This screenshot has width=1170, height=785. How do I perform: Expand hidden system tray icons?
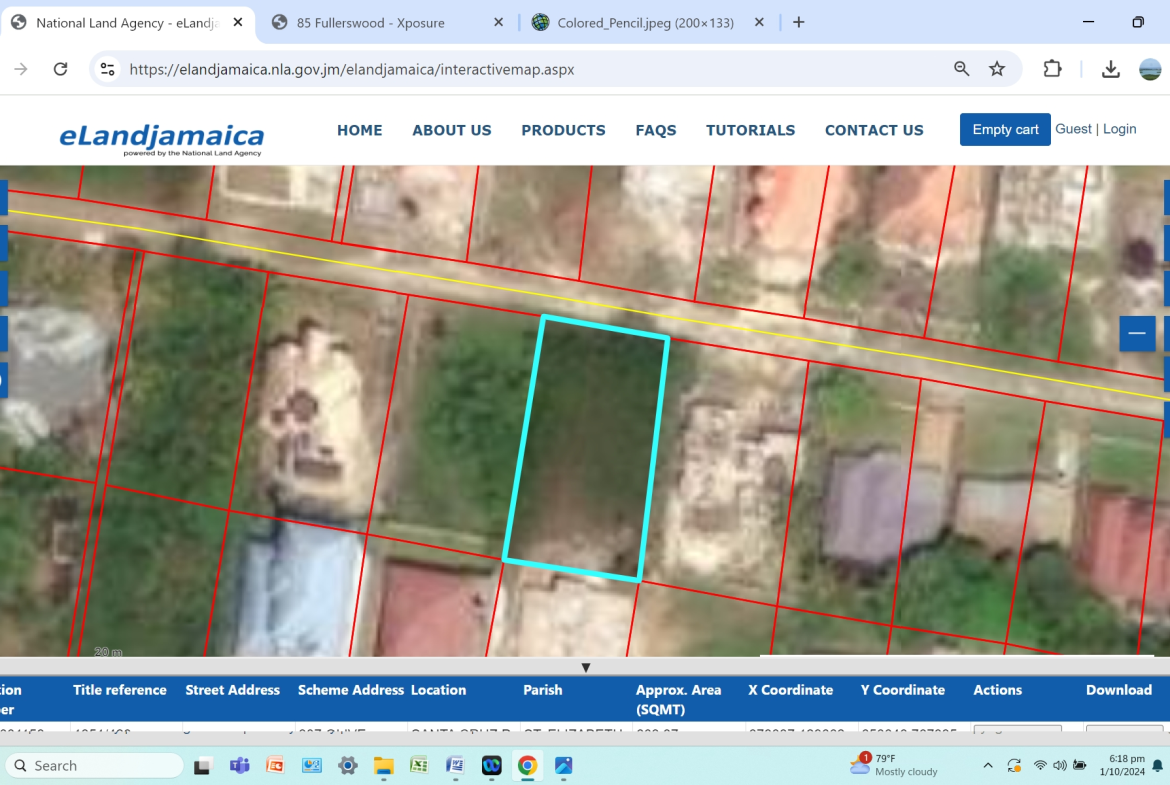(987, 765)
